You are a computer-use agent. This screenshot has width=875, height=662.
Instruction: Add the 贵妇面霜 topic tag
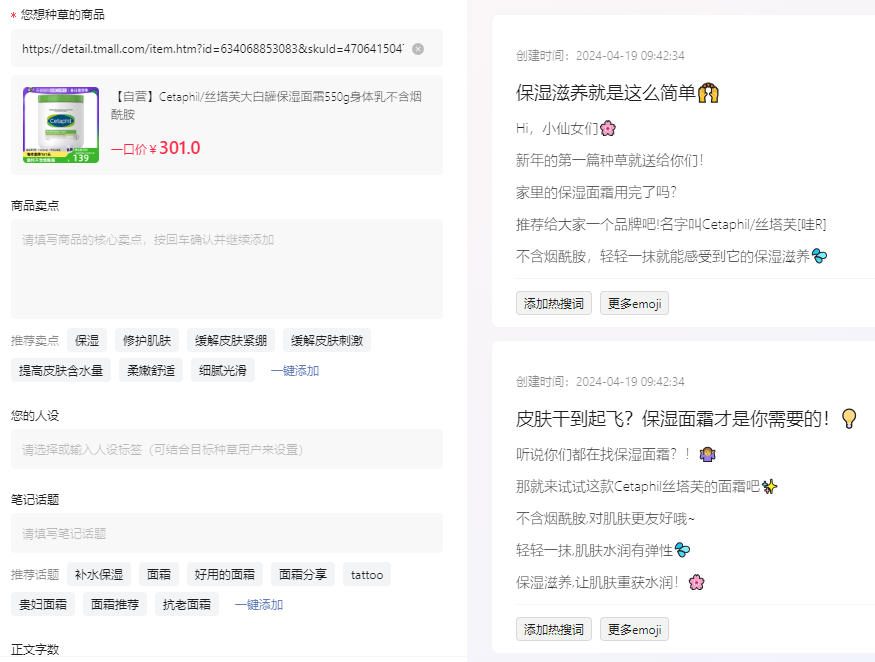click(x=43, y=605)
